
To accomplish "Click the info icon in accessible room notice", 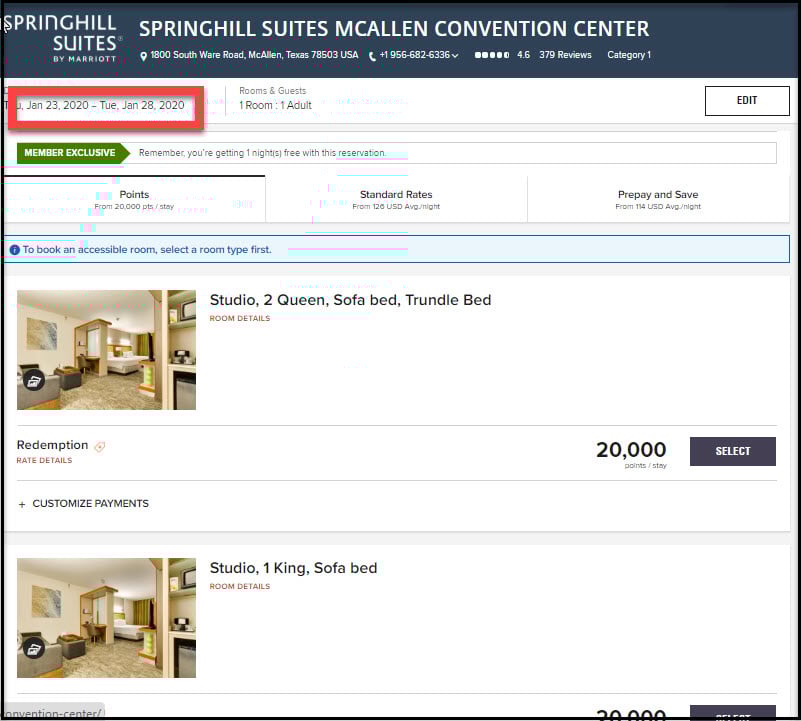I will (x=15, y=250).
